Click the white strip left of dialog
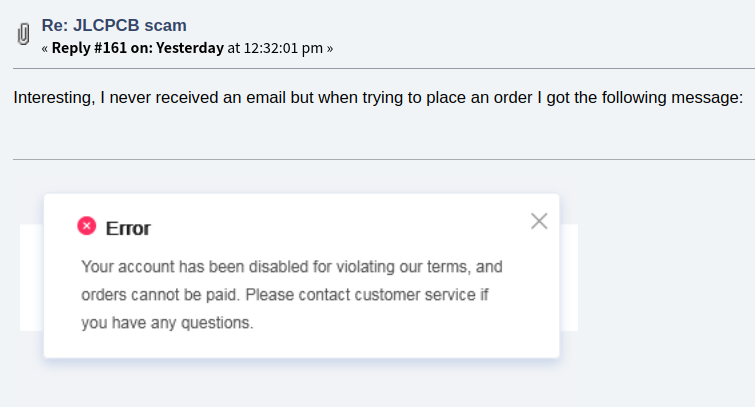Screen dimensions: 755x407 click(31, 278)
